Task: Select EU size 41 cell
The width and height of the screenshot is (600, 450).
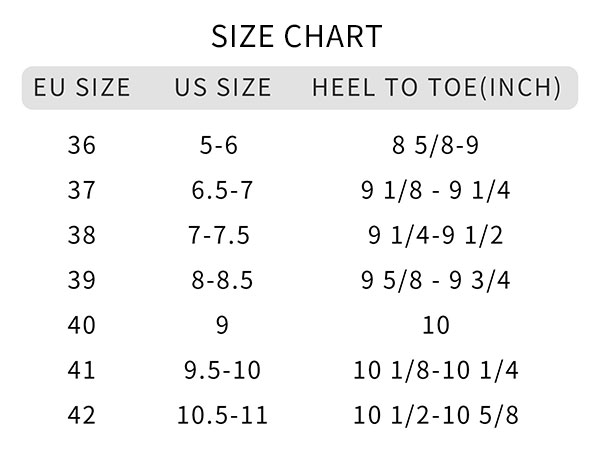Action: (x=82, y=371)
